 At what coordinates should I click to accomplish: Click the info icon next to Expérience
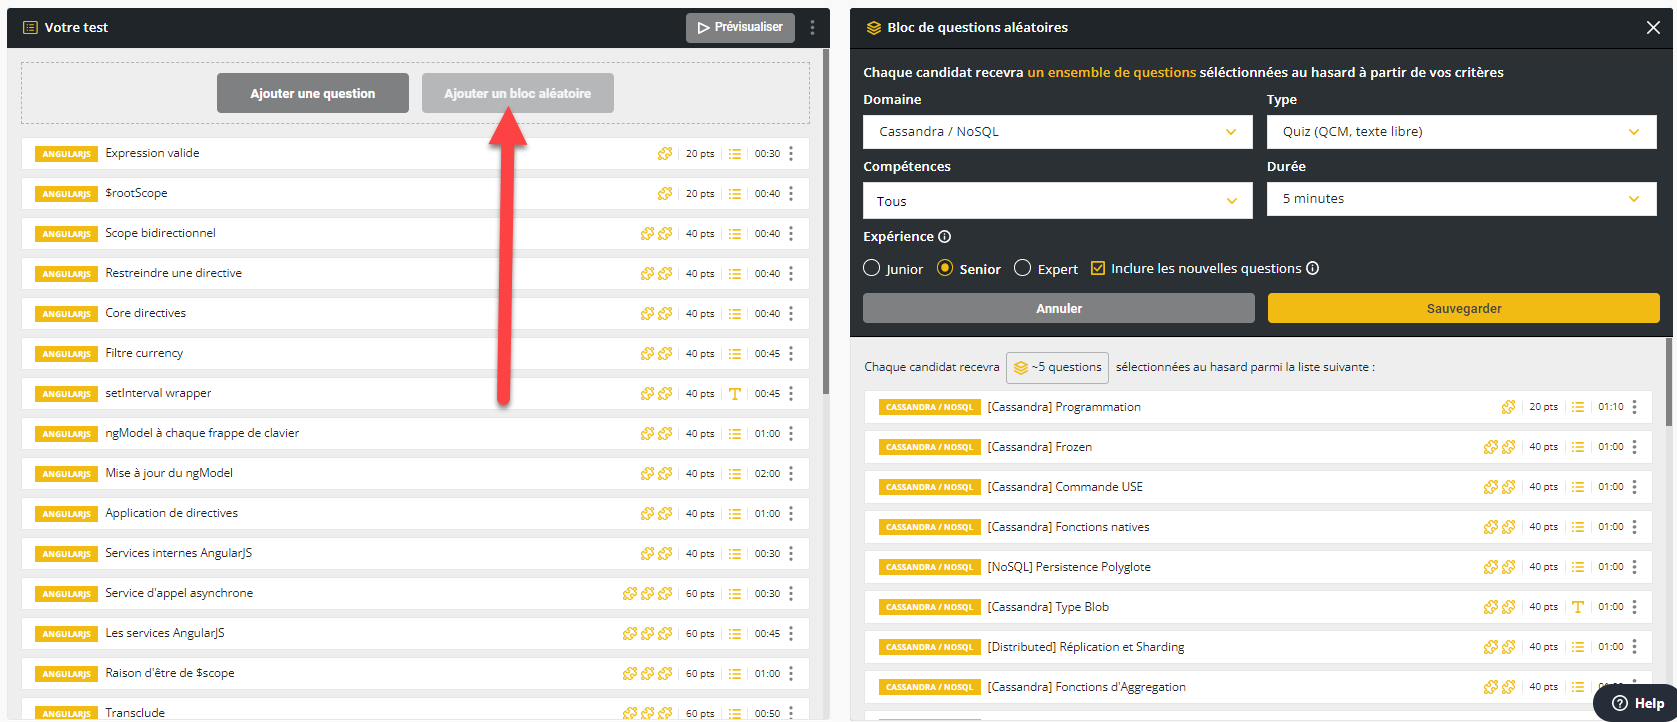coord(945,237)
